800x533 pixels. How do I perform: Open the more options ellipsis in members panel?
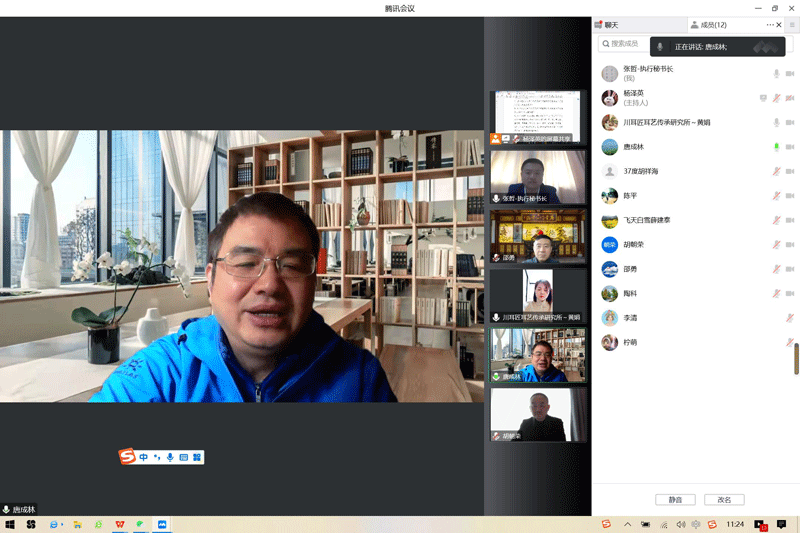pos(770,25)
